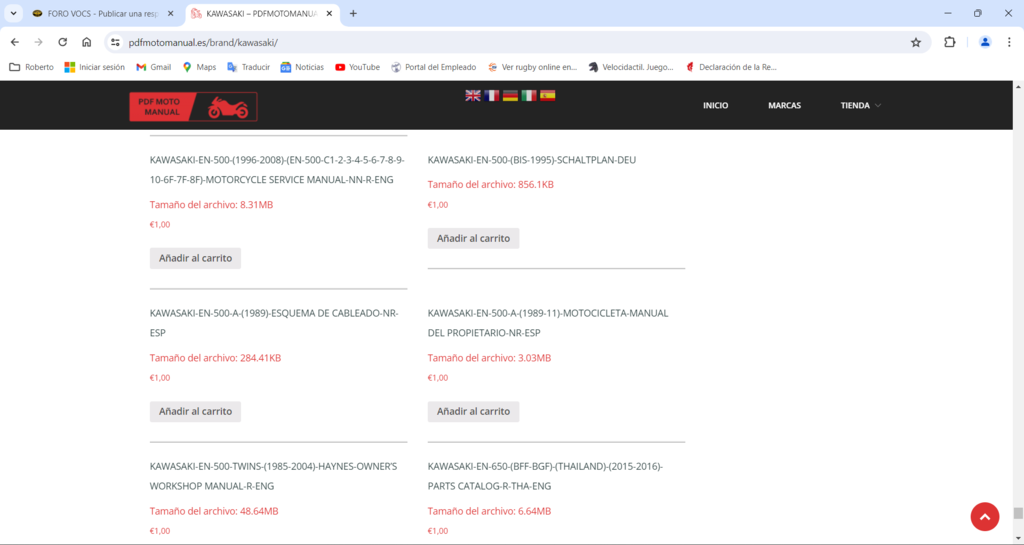The height and width of the screenshot is (545, 1024).
Task: Open EN-500 Twins Haynes workshop manual link
Action: (273, 476)
